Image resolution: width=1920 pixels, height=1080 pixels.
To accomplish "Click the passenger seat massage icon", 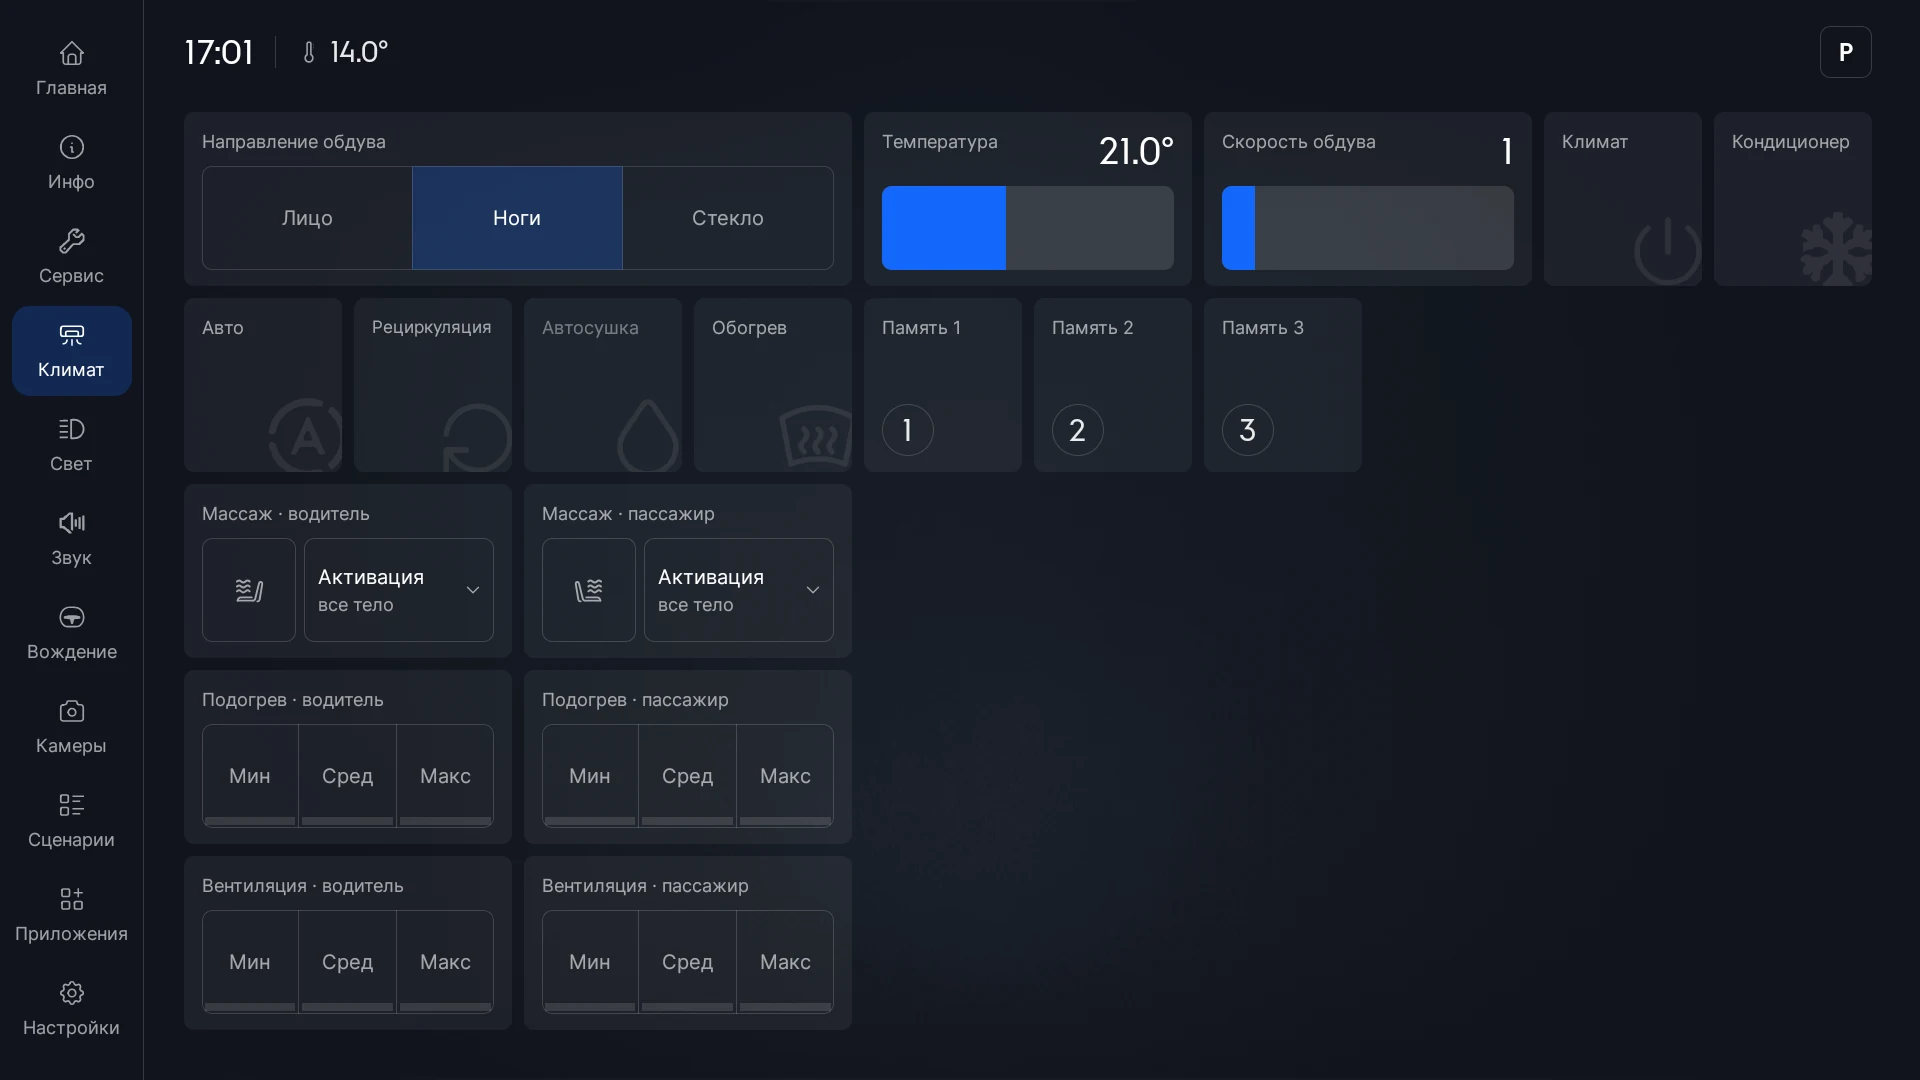I will point(589,590).
